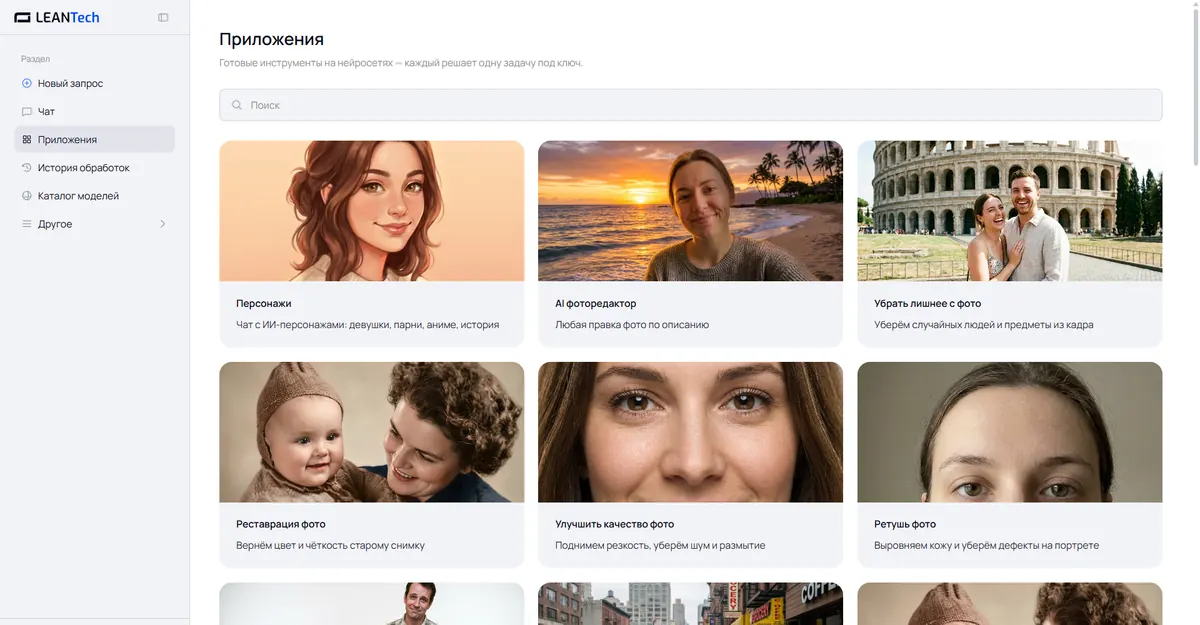Viewport: 1200px width, 625px height.
Task: Open Реставрация фото thumbnail with baby
Action: point(372,432)
